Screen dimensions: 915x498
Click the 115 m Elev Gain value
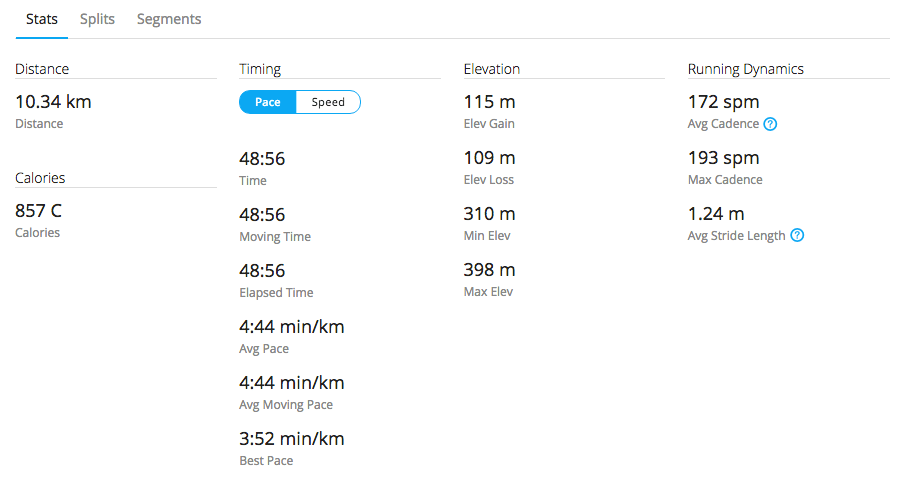pos(490,102)
